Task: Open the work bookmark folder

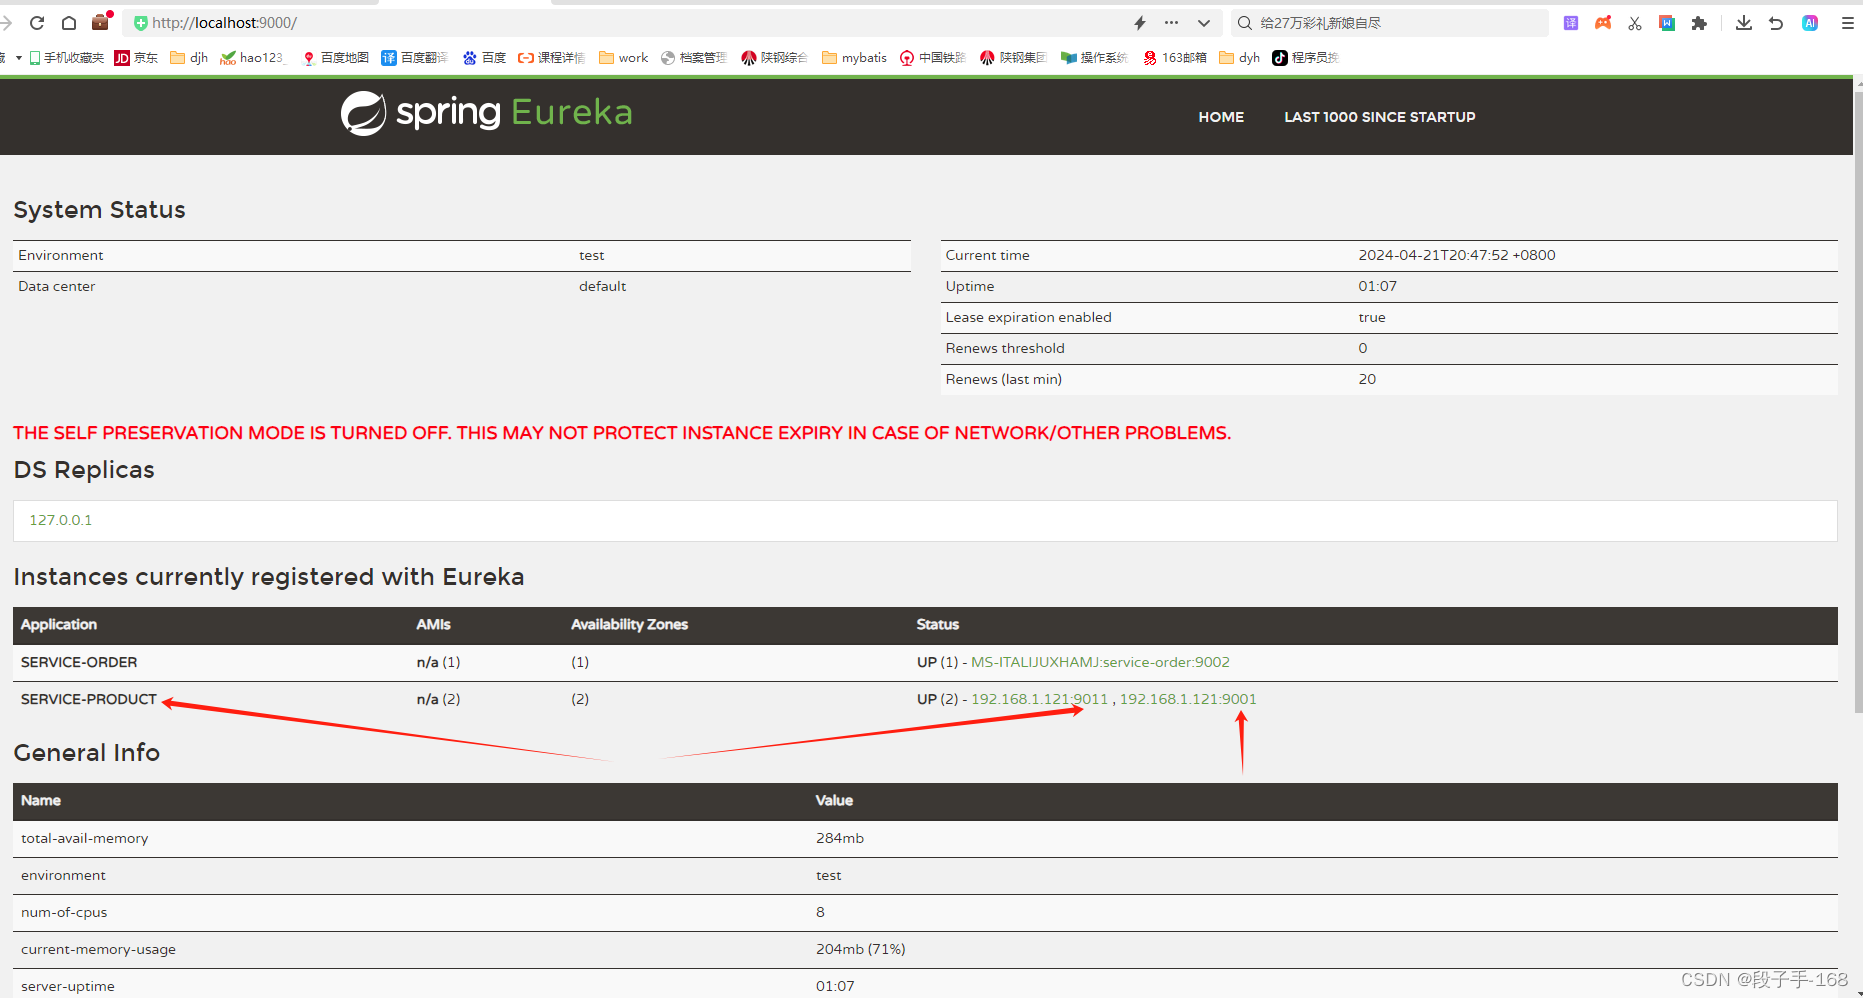Action: (624, 58)
